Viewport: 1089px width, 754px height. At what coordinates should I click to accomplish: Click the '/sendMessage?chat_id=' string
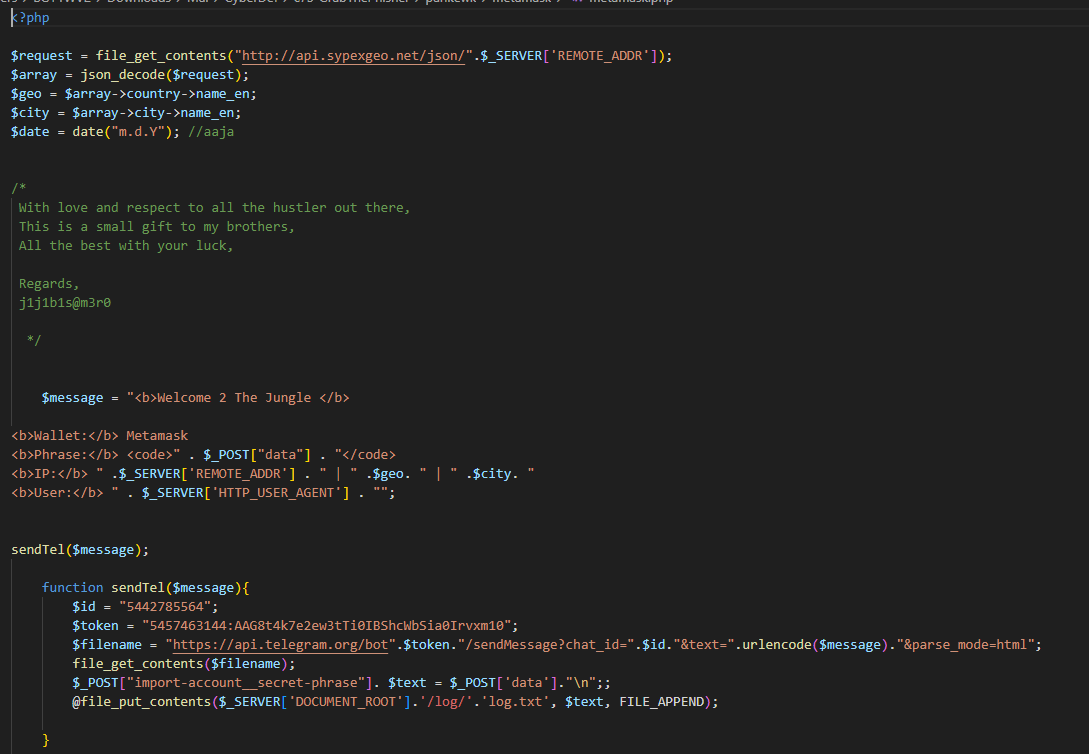(546, 645)
